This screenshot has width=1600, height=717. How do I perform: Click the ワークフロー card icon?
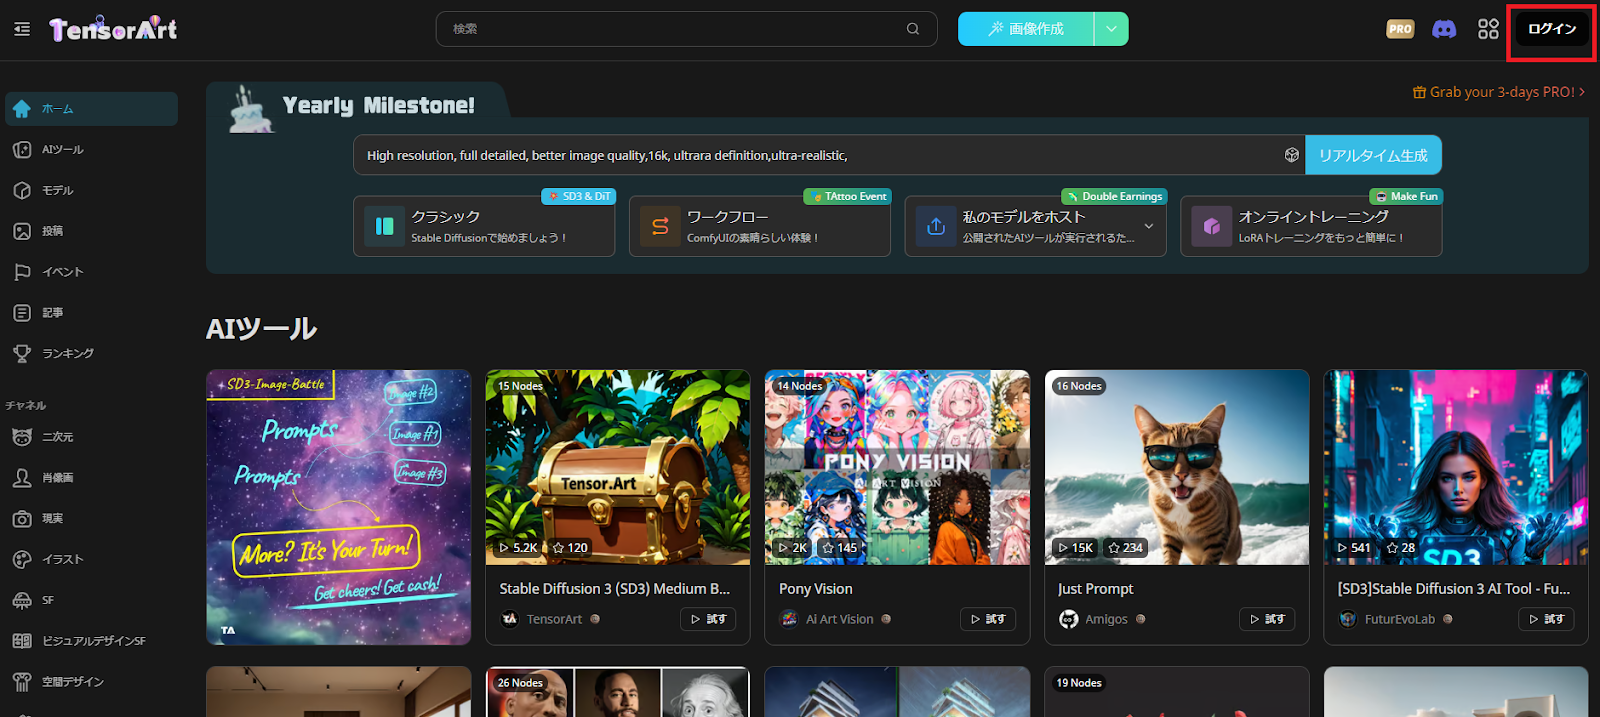click(660, 227)
